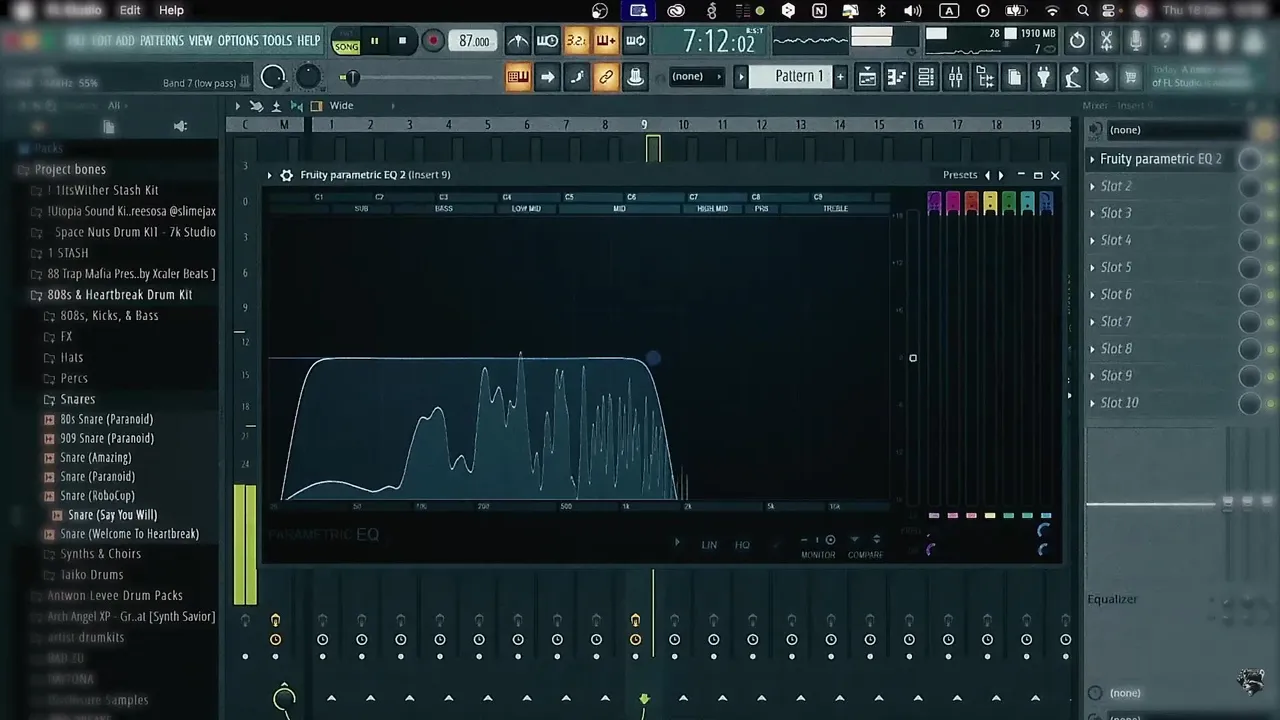Open the EQ plugin gear settings icon
This screenshot has width=1280, height=720.
click(x=287, y=175)
